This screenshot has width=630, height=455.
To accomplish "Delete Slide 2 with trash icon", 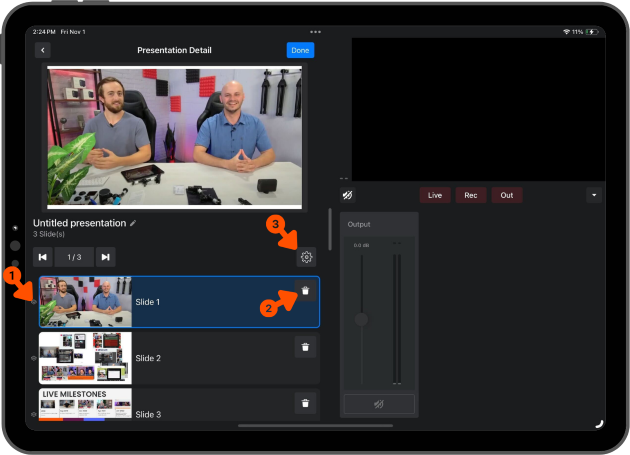I will [305, 347].
